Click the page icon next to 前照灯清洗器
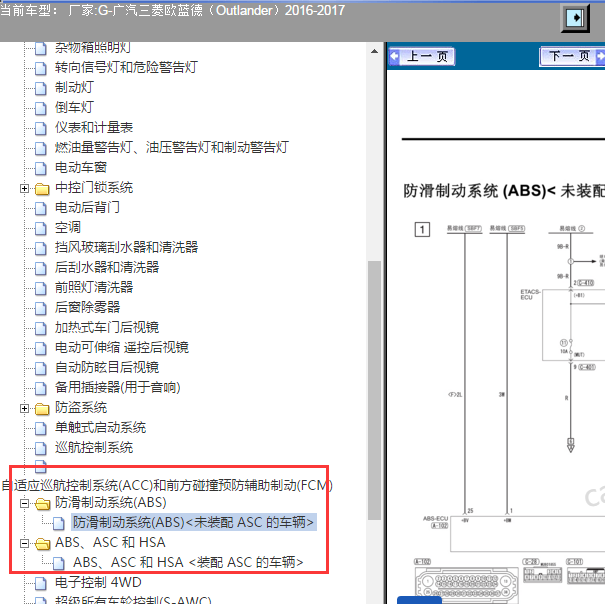Screen dimensions: 605x604 coord(41,288)
